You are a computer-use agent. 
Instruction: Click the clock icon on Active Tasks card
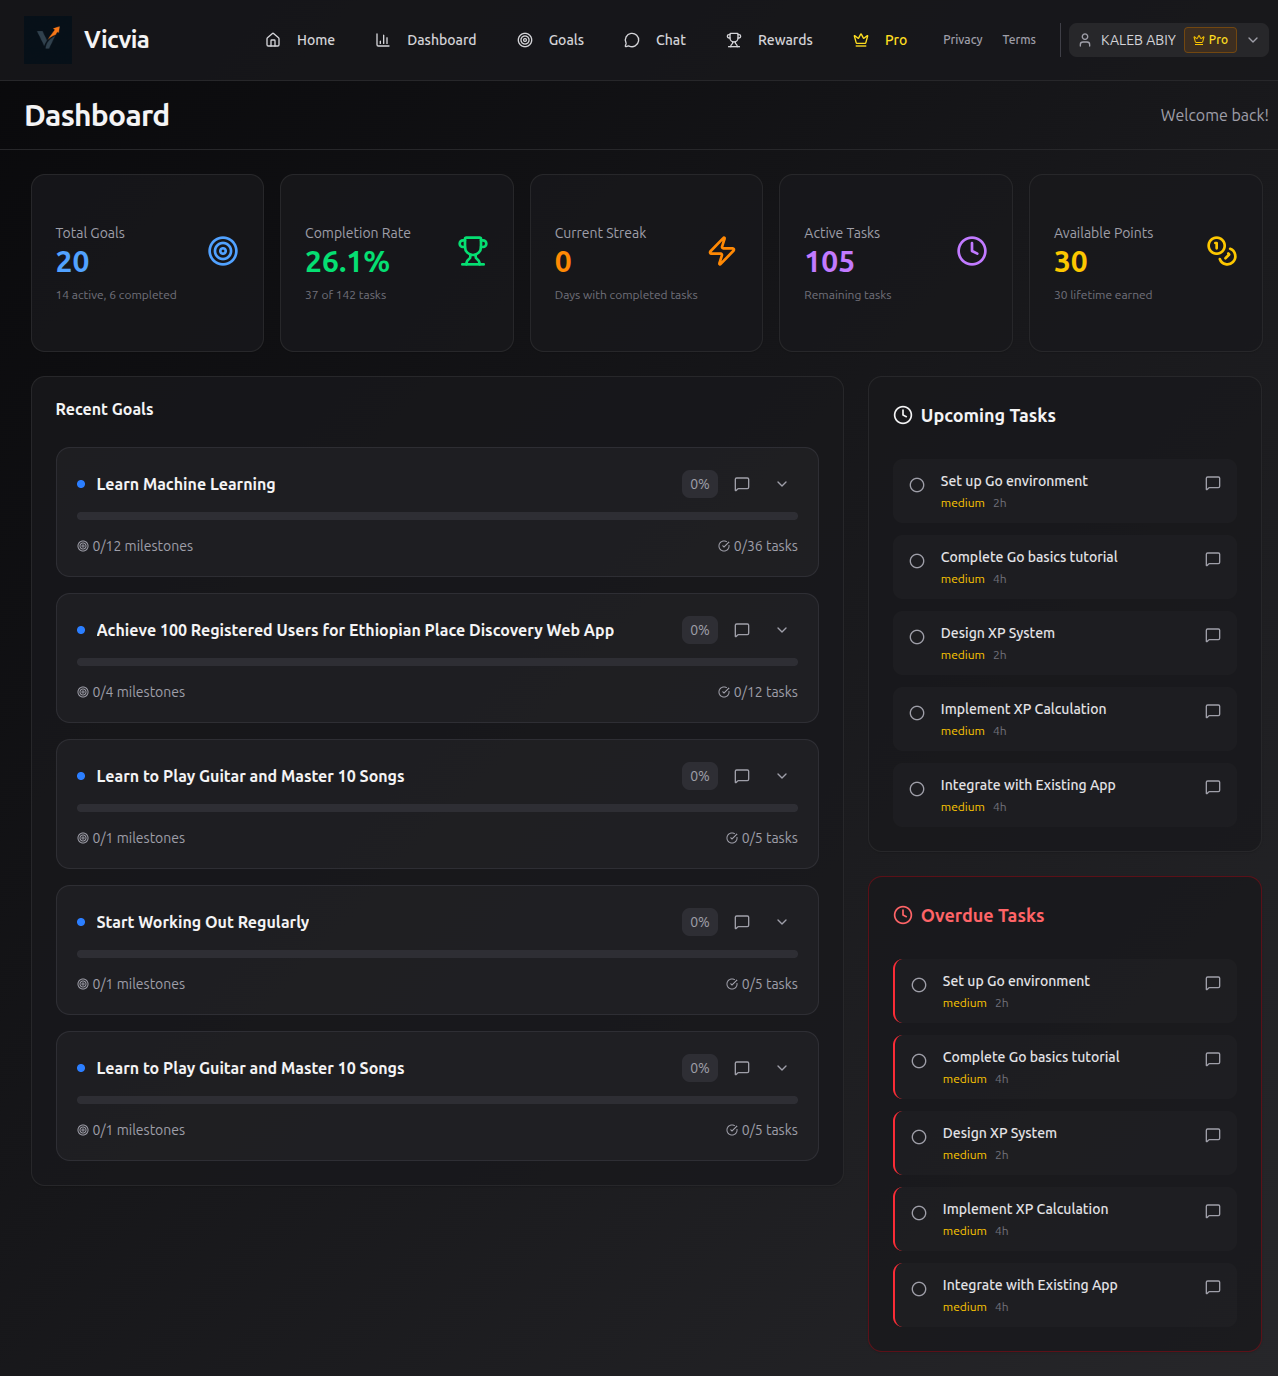(971, 251)
